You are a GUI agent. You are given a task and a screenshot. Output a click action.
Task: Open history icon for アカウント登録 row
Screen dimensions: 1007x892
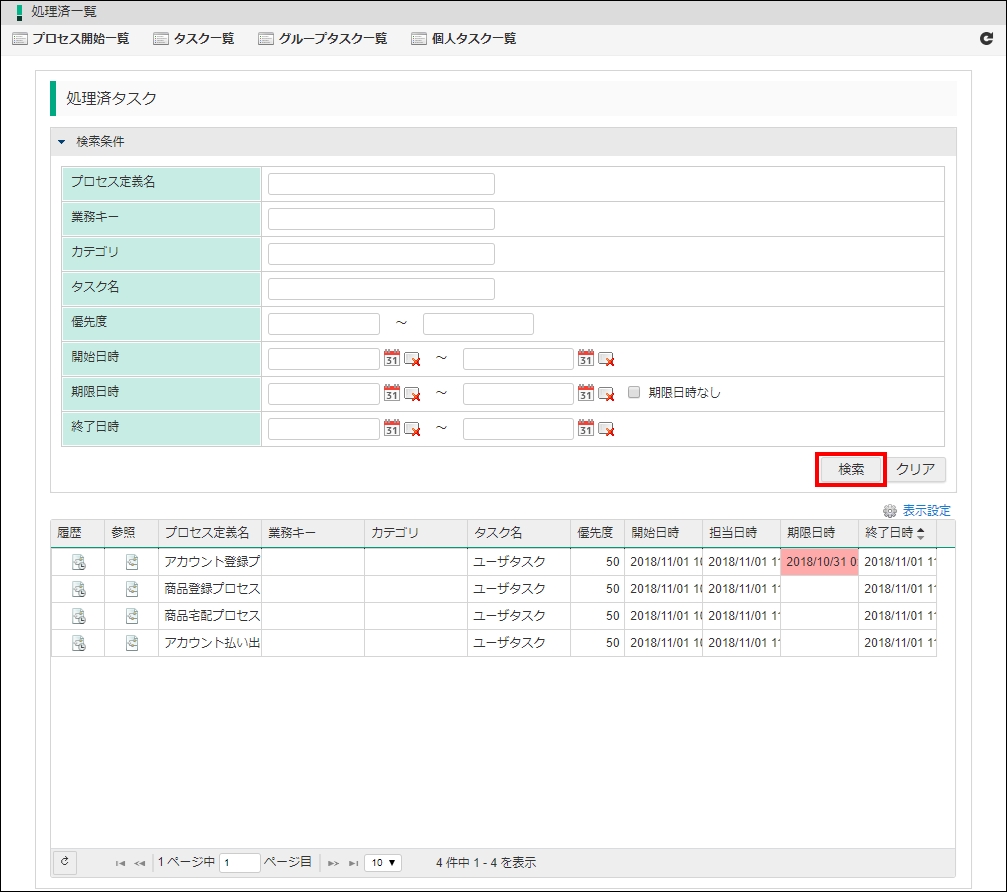tap(78, 562)
